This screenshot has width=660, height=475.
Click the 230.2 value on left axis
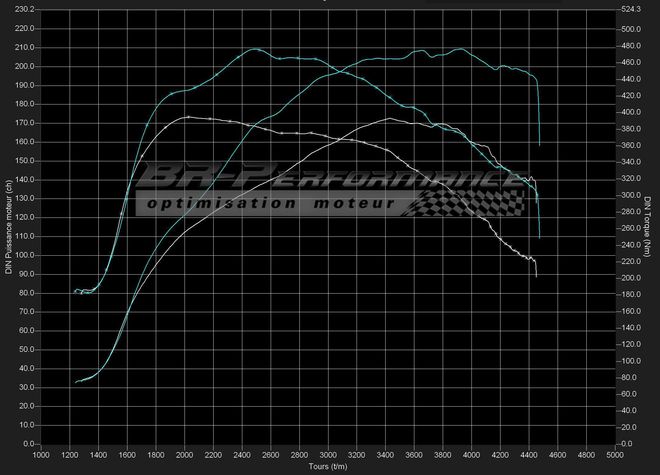[25, 9]
